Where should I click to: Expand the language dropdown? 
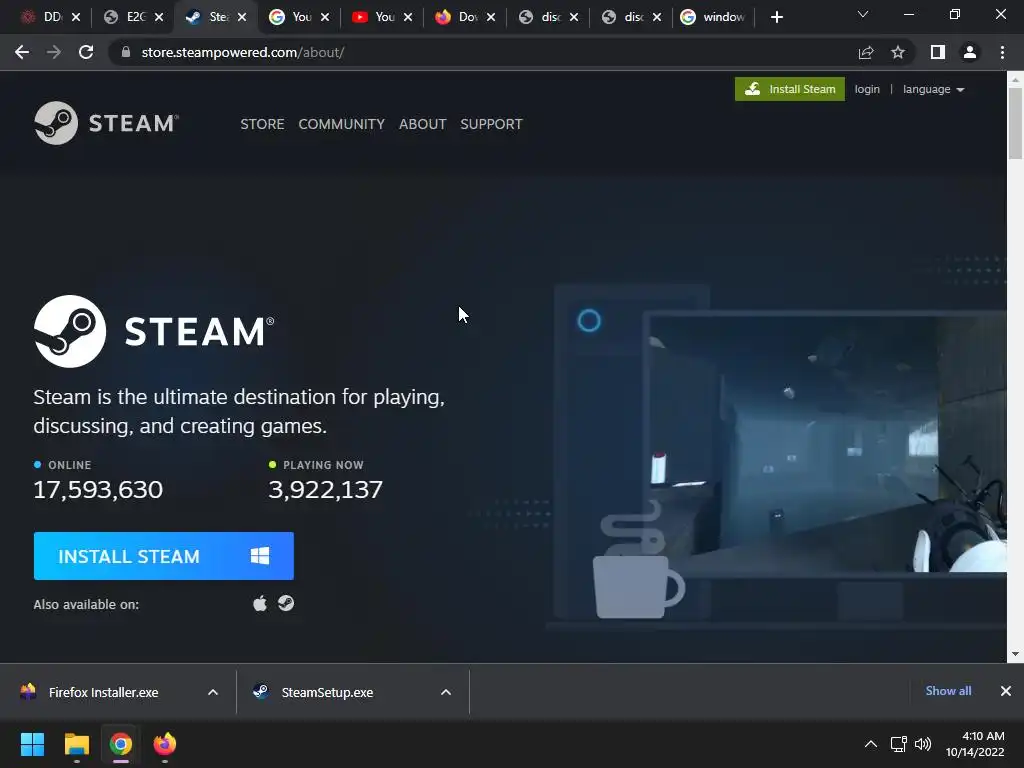click(933, 89)
